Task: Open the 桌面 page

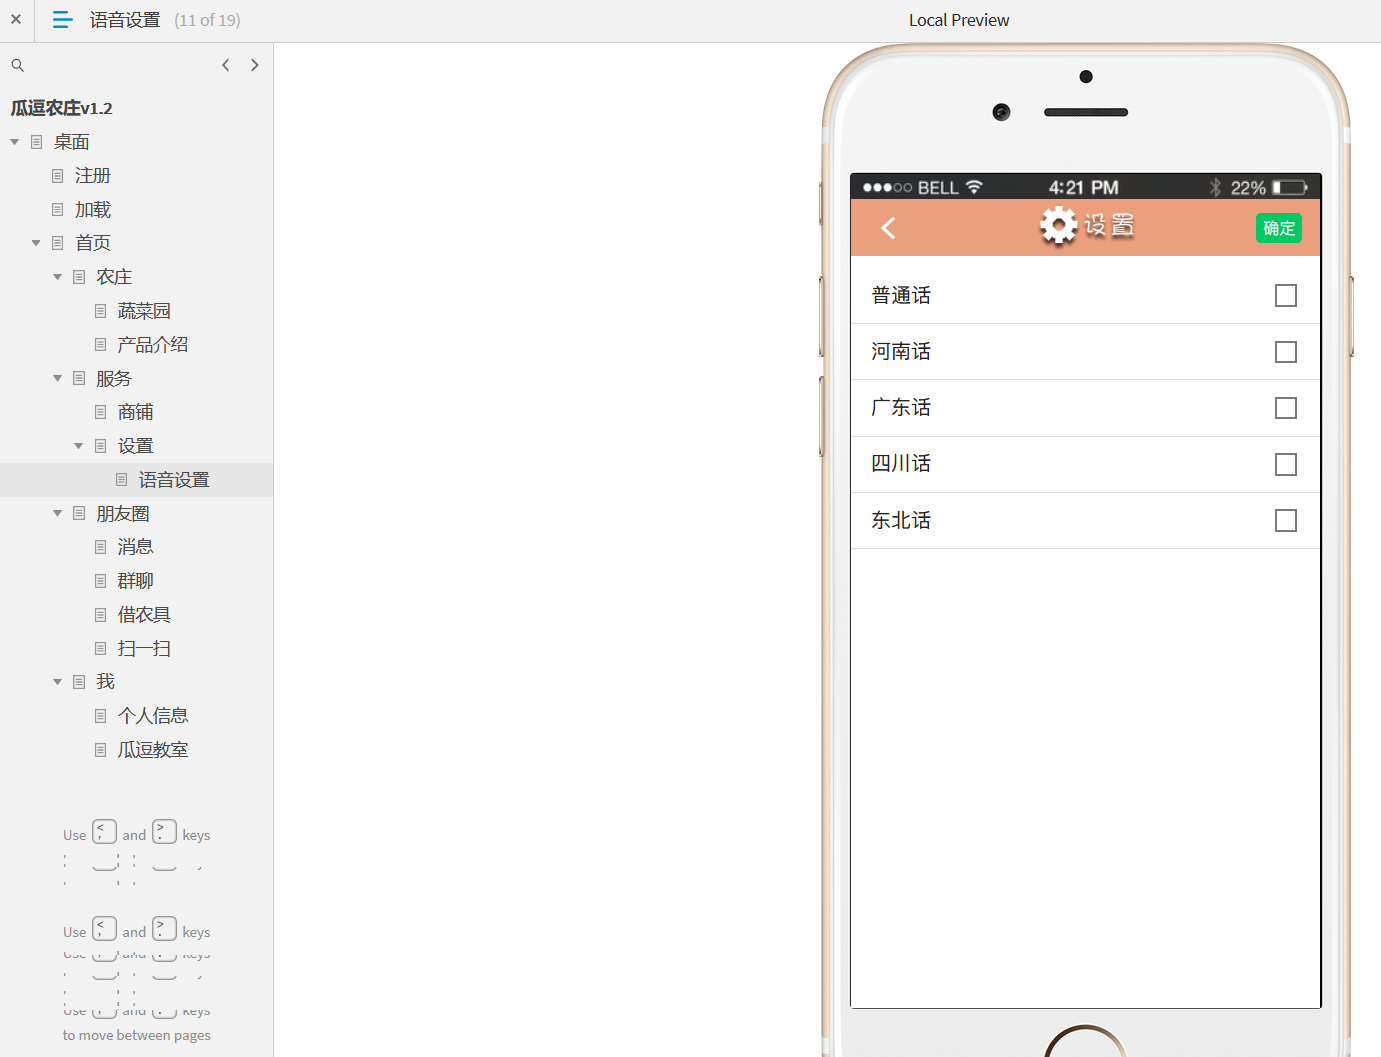Action: 72,142
